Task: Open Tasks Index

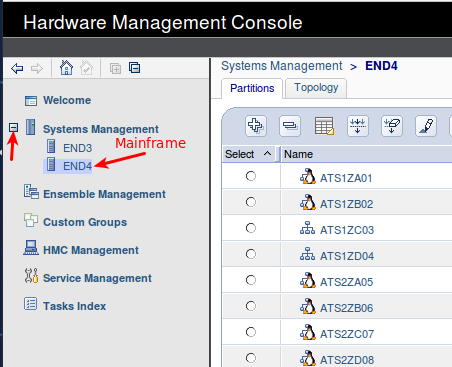Action: [x=75, y=306]
